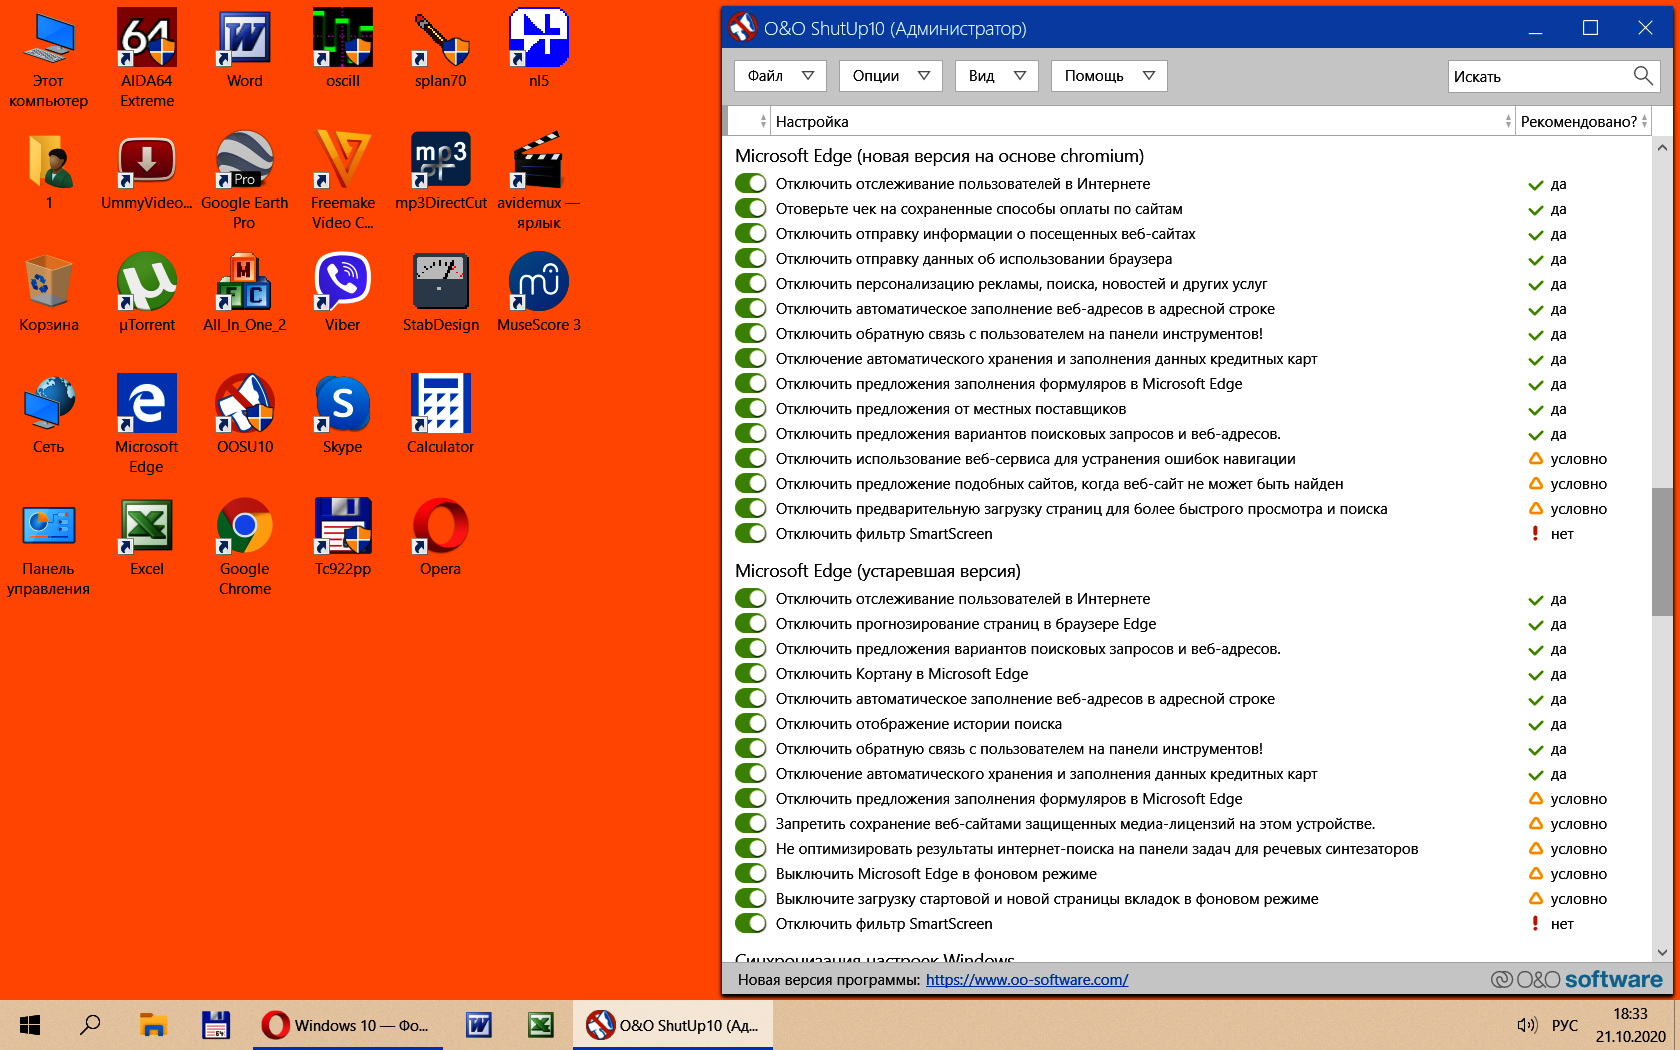Open the Вид dropdown menu
This screenshot has width=1680, height=1050.
pos(997,76)
